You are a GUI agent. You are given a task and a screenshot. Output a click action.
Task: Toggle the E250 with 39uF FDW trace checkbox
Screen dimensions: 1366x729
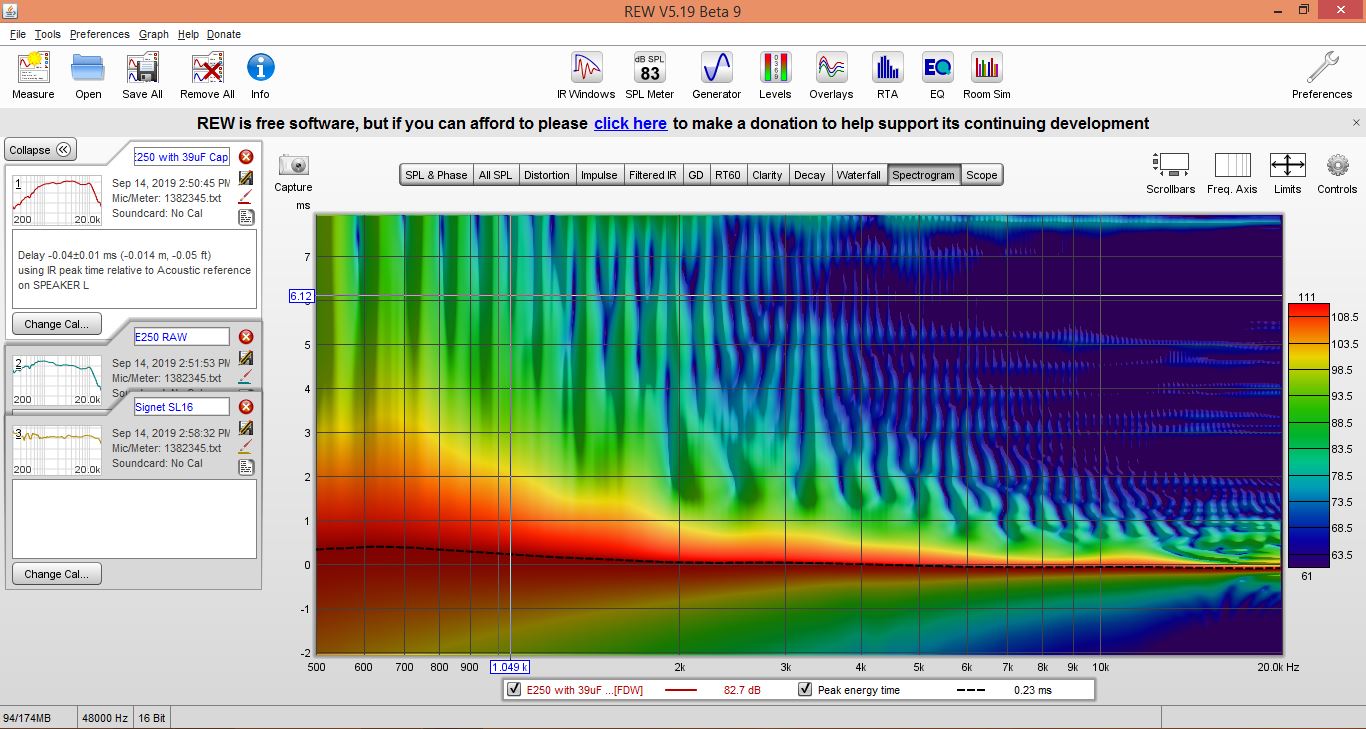pyautogui.click(x=514, y=690)
